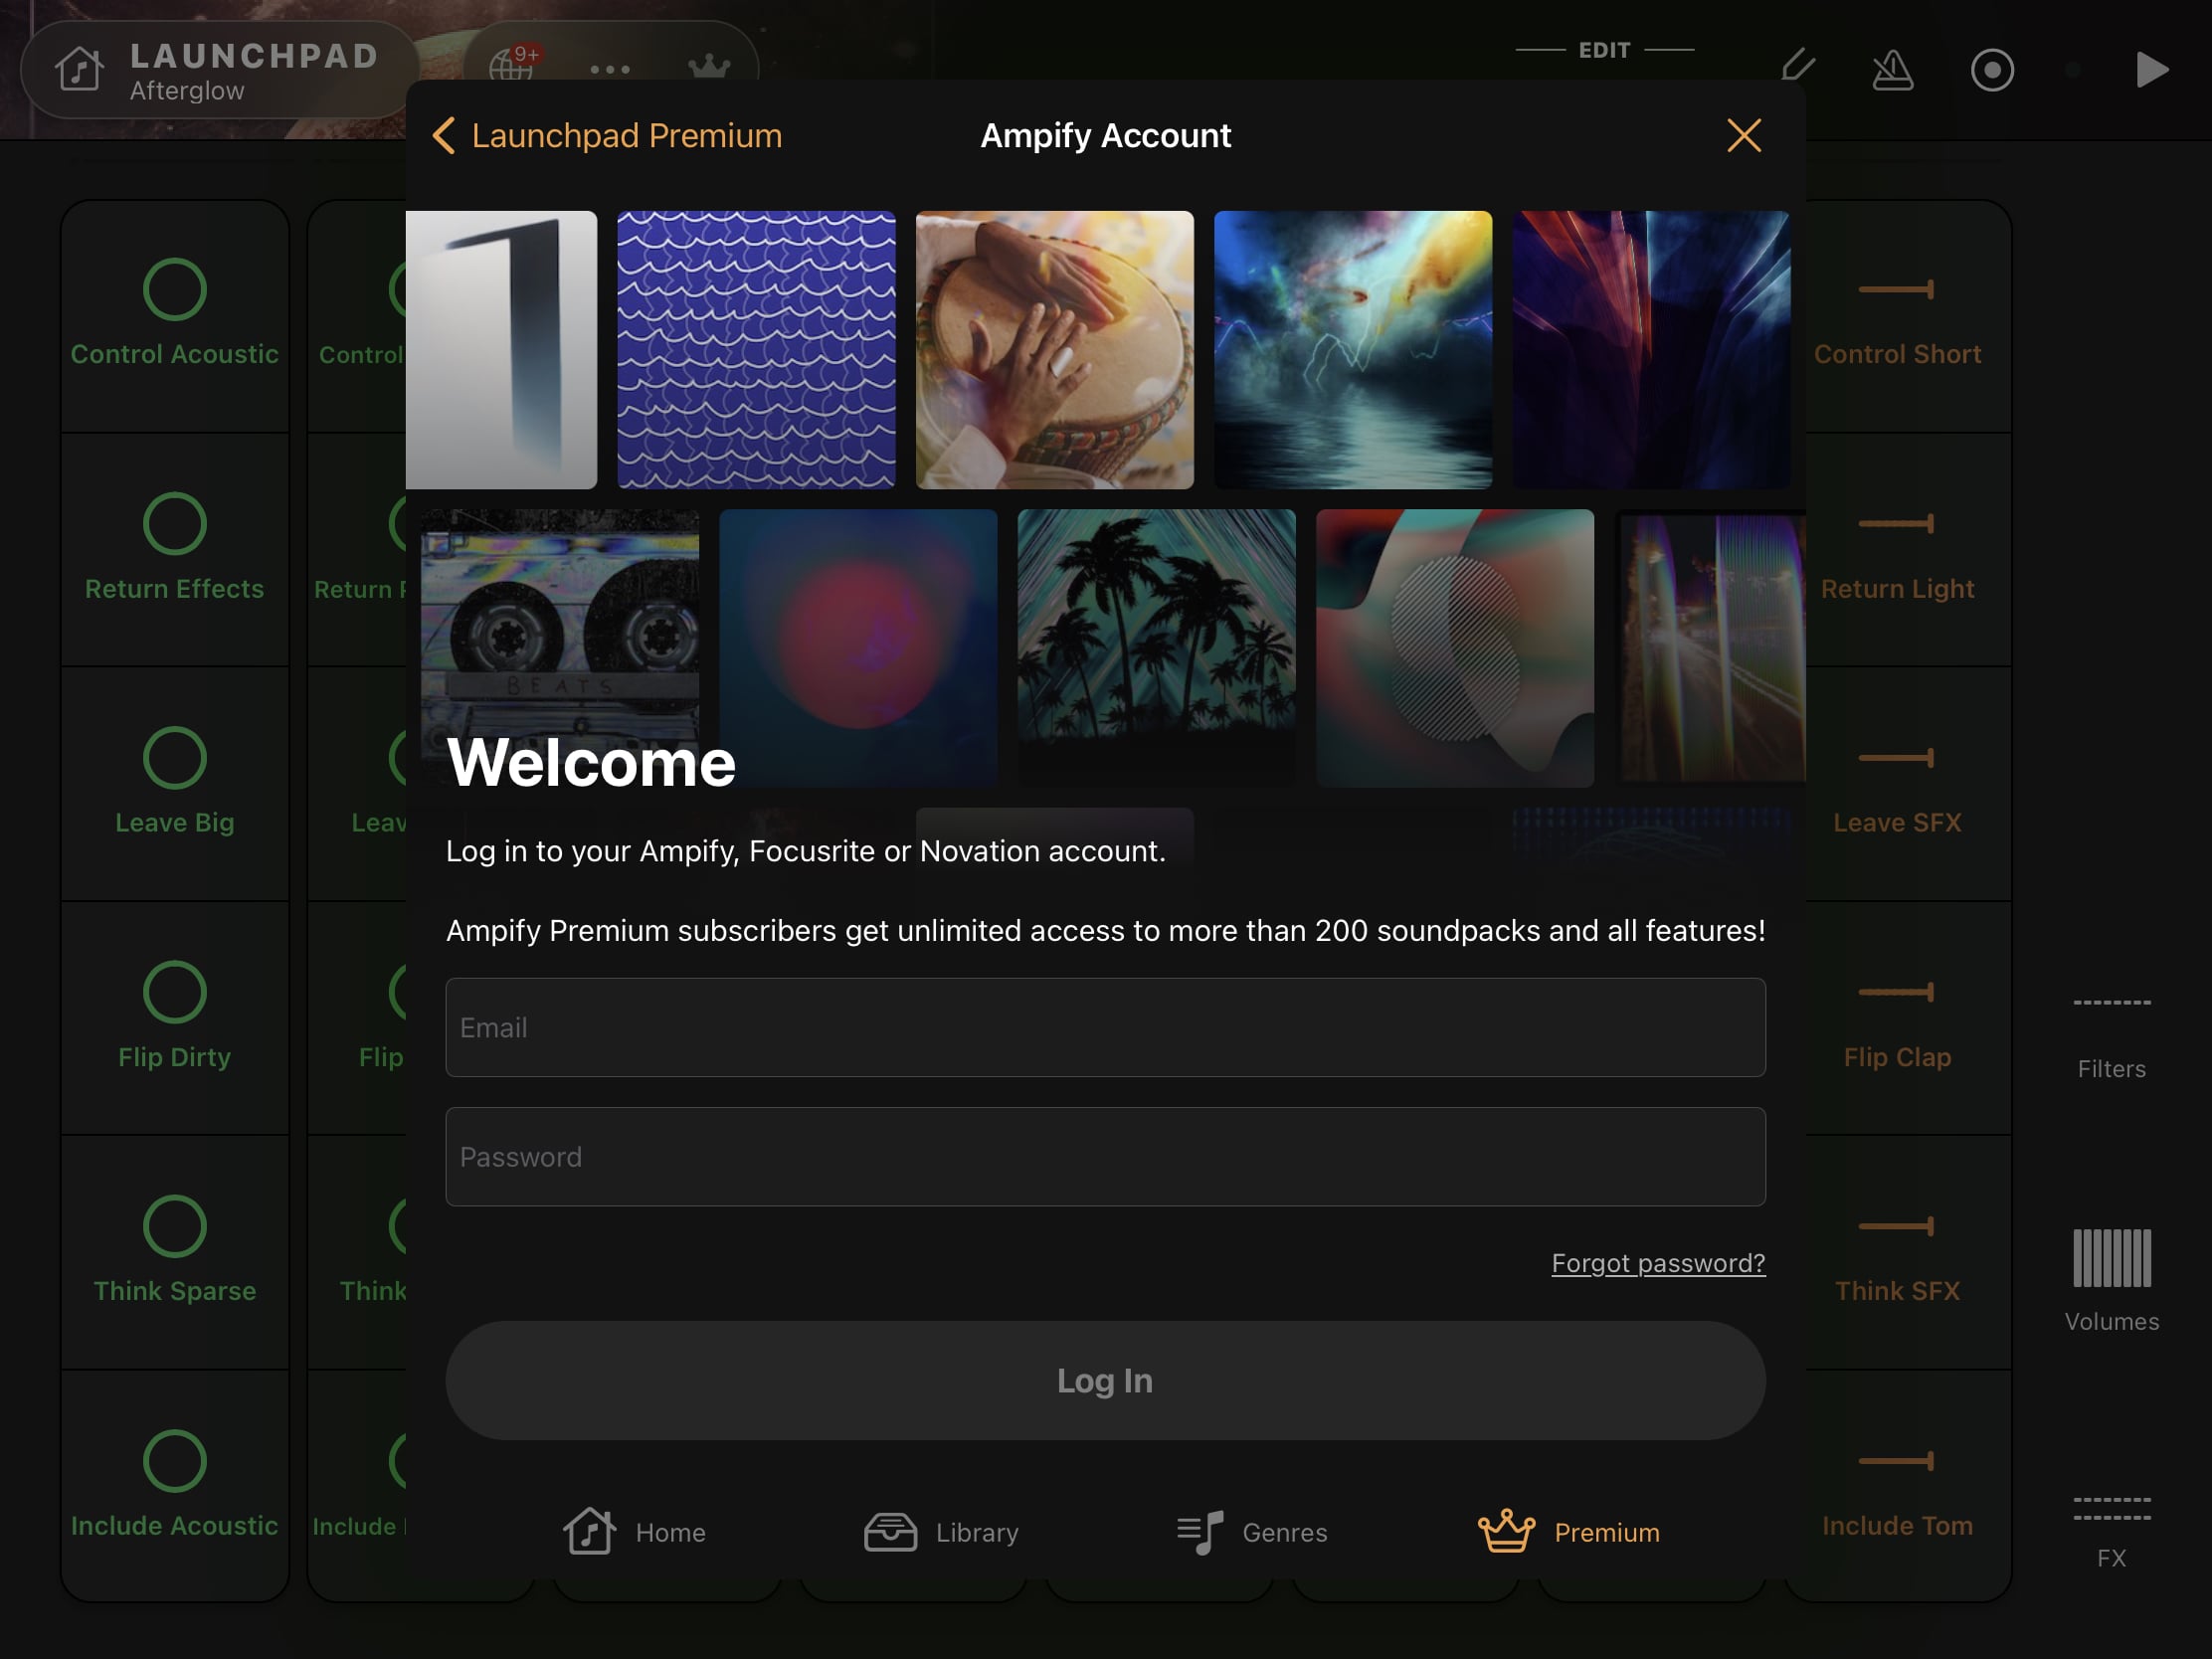Trigger the Control Acoustic pad
This screenshot has height=1659, width=2212.
coord(175,316)
